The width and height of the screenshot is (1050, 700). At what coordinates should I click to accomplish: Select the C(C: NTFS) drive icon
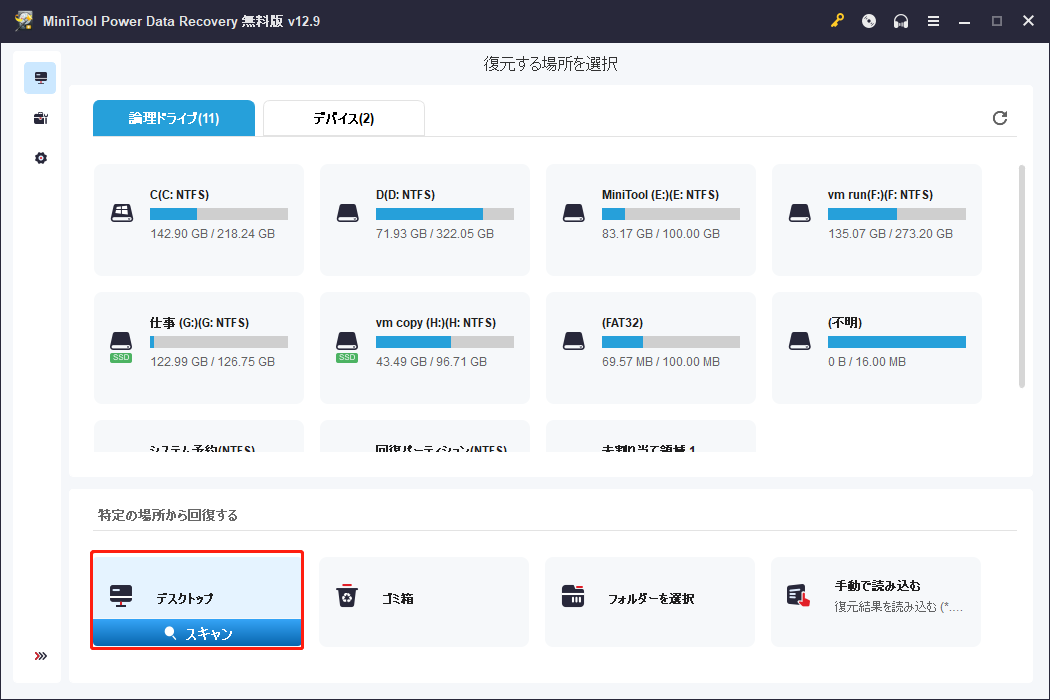click(121, 213)
